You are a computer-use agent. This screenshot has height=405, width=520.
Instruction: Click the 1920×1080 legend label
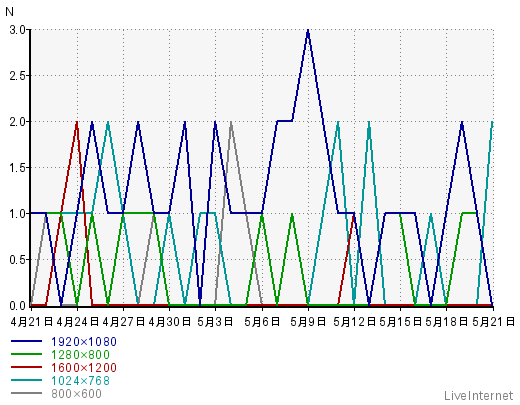click(x=84, y=342)
